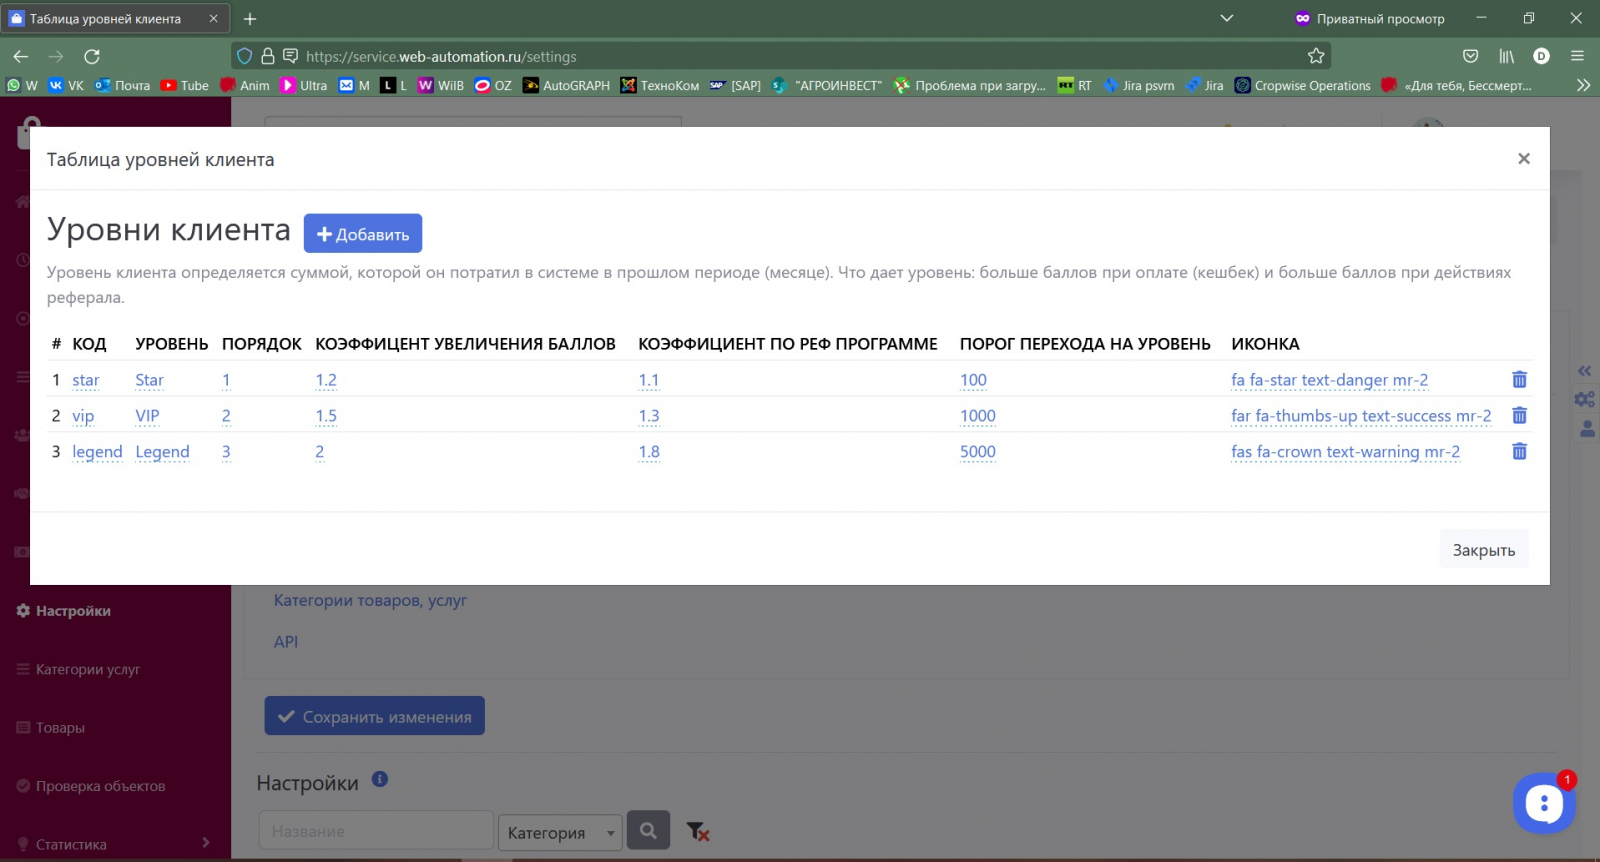Close the client levels dialog with X
1600x862 pixels.
(1524, 159)
